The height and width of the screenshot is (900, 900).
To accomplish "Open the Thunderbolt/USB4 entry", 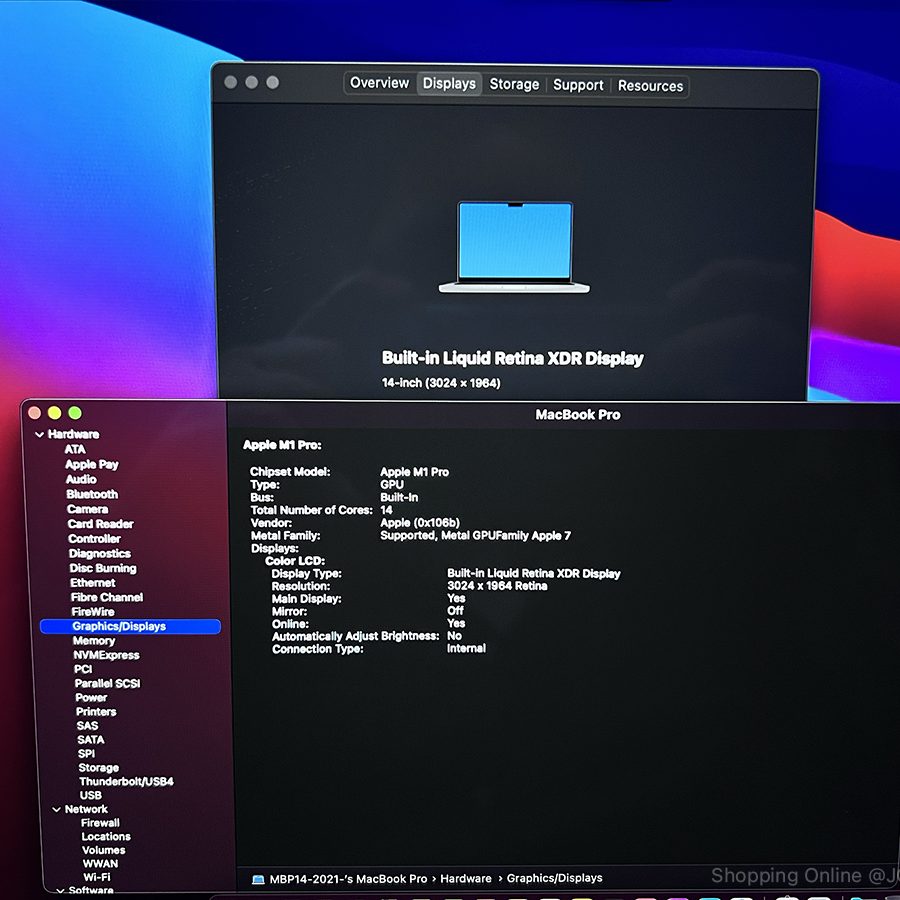I will [126, 782].
